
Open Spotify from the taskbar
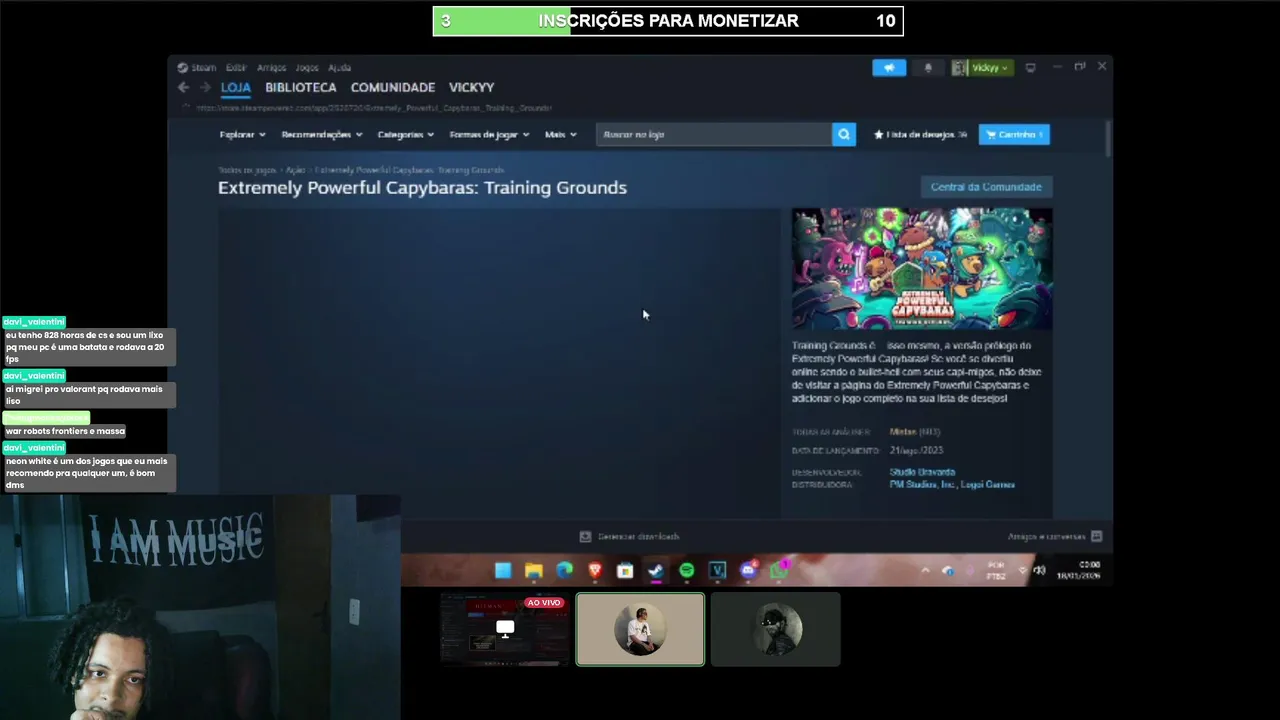(687, 570)
